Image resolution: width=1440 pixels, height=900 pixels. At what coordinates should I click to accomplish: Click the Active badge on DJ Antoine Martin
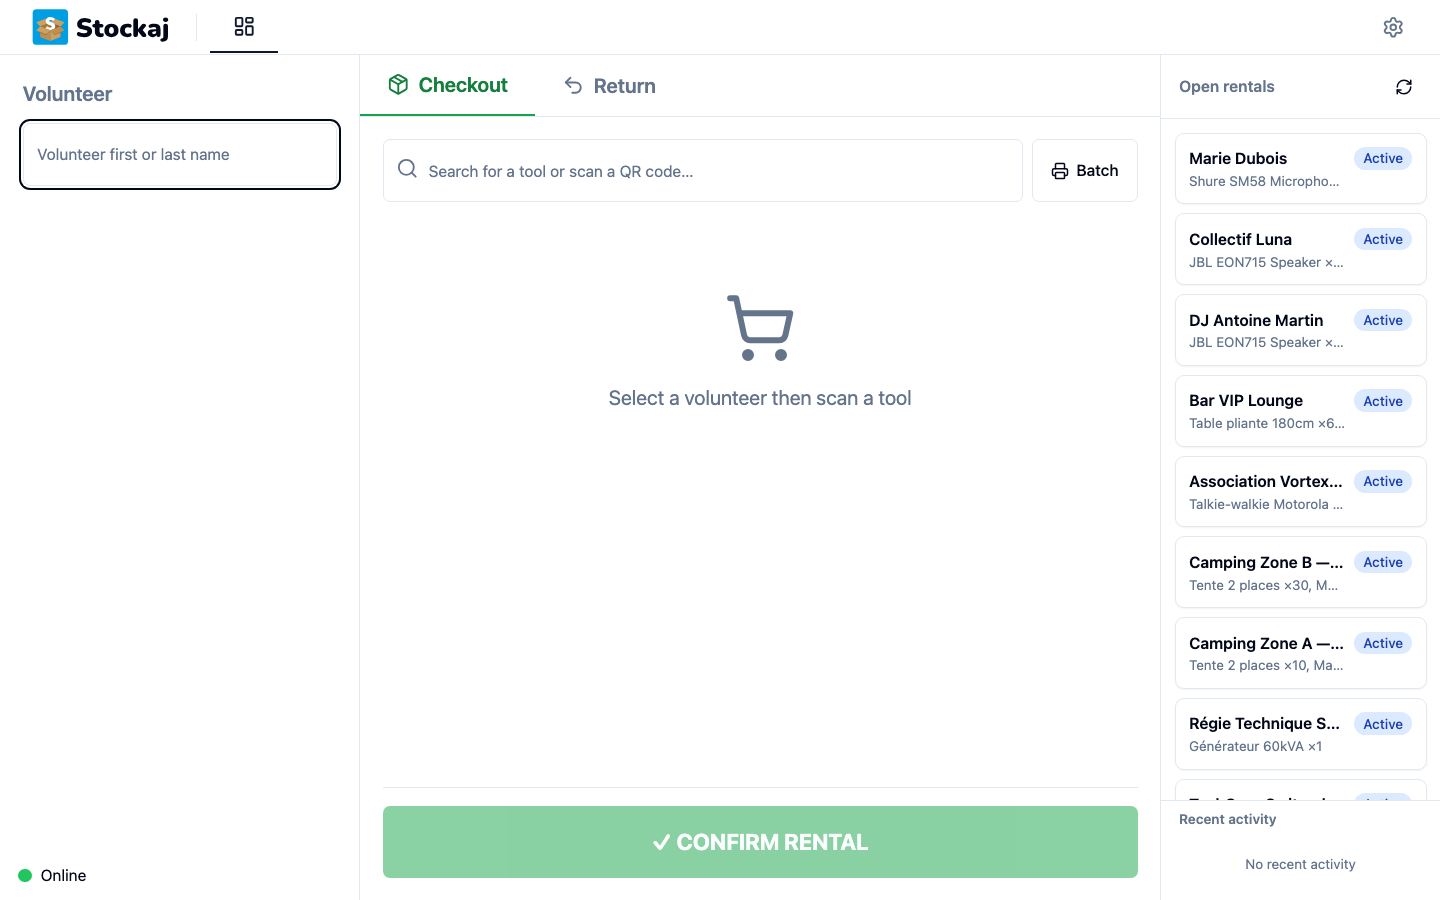1382,320
